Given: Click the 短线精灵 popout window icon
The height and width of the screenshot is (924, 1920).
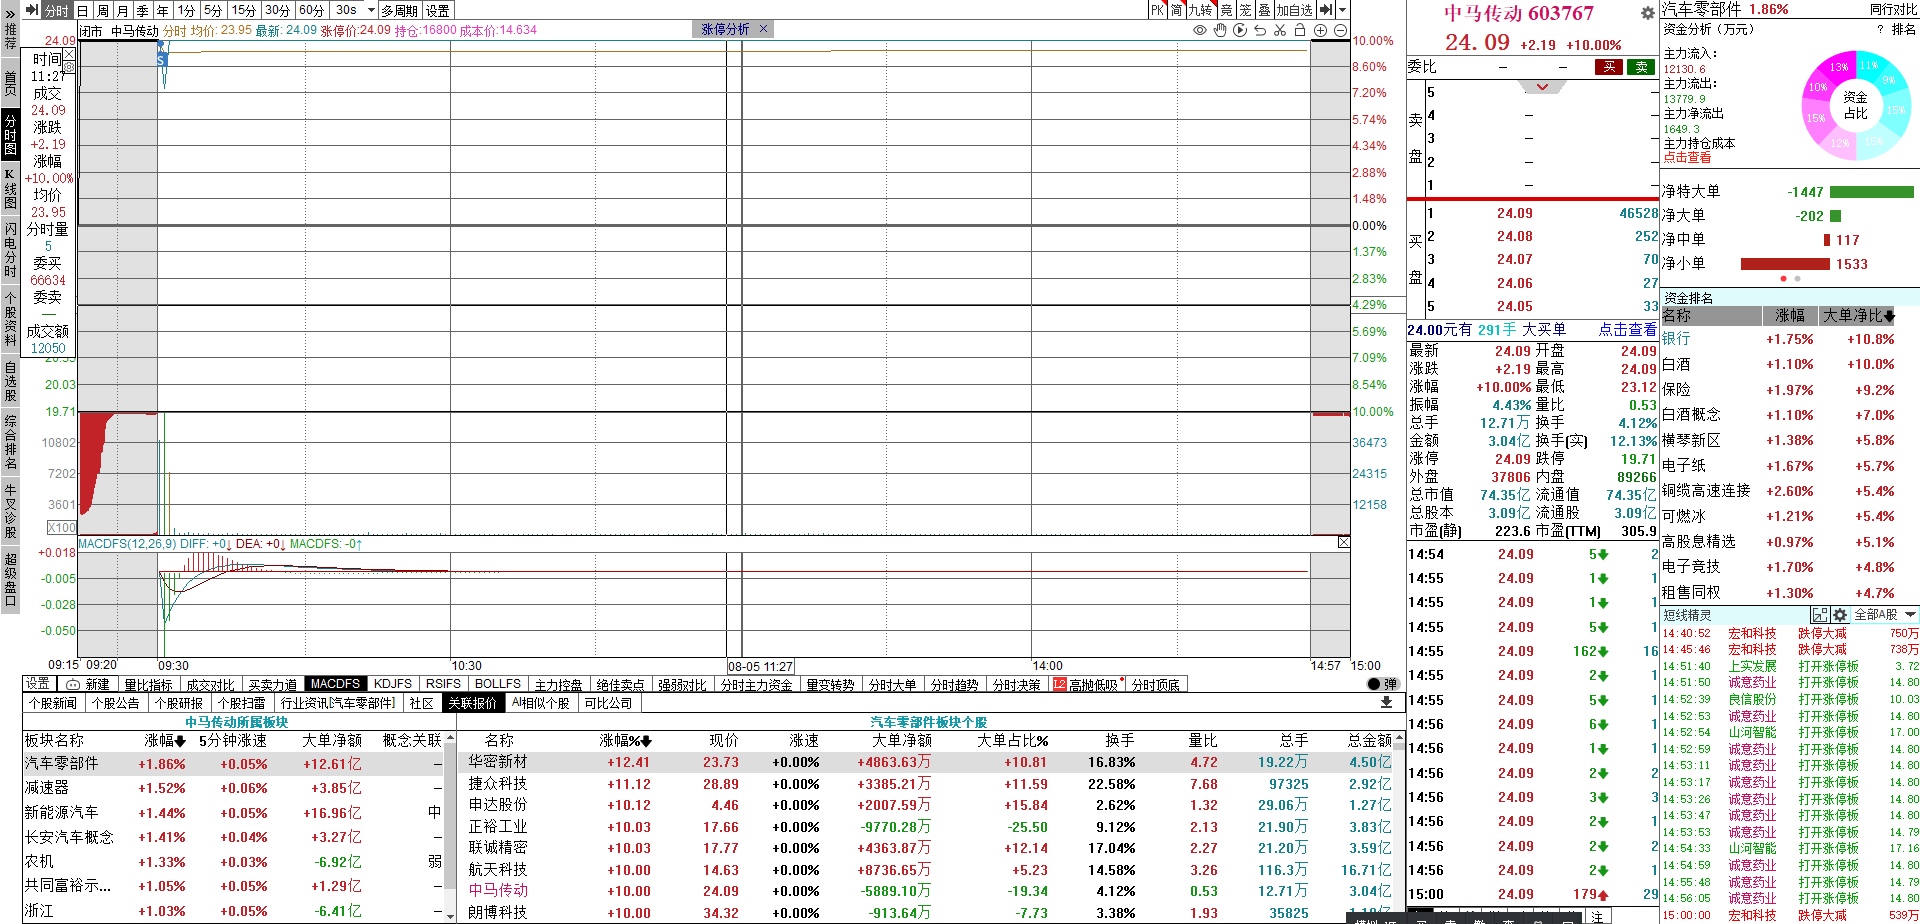Looking at the screenshot, I should pos(1819,615).
